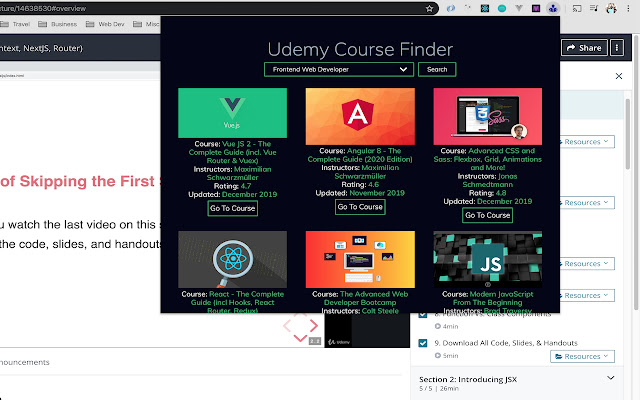Click the Vue.js course thumbnail
The width and height of the screenshot is (640, 400).
tap(233, 113)
